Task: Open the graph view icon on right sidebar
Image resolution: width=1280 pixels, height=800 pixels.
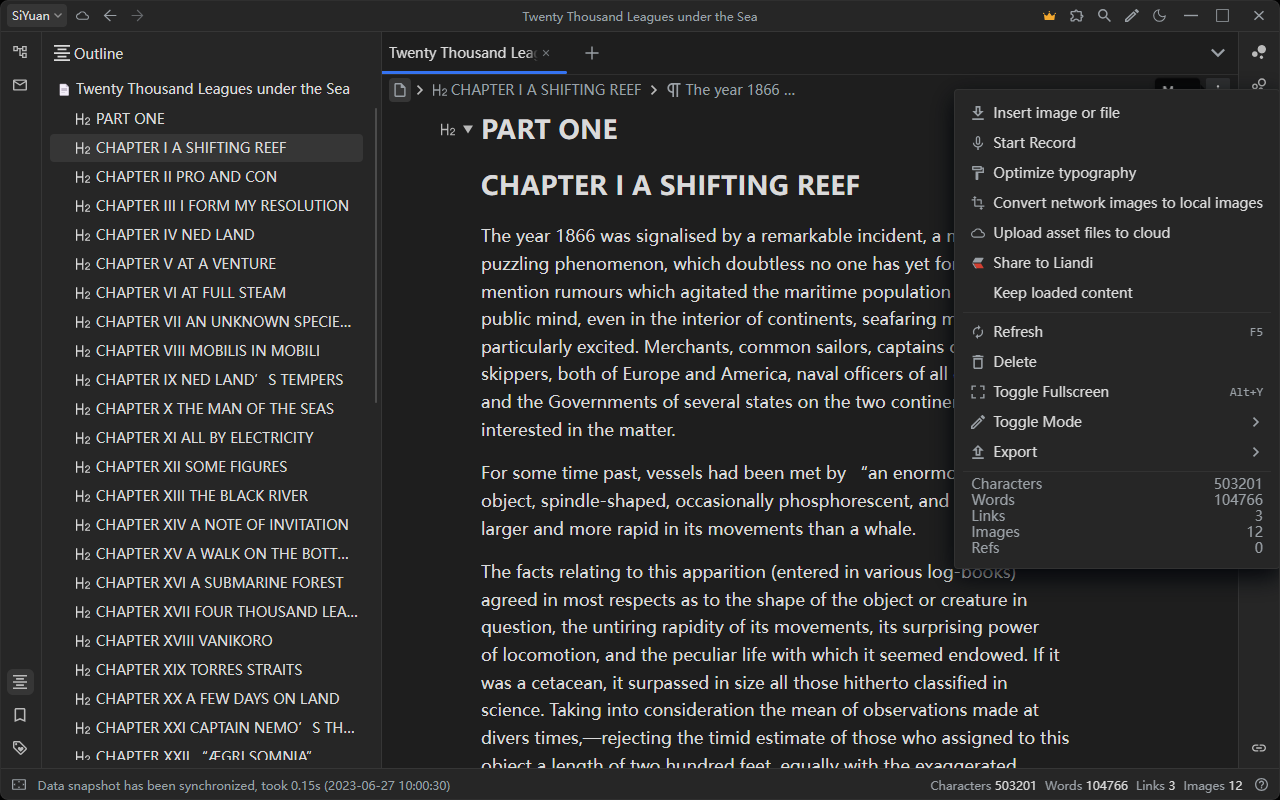Action: [1259, 52]
